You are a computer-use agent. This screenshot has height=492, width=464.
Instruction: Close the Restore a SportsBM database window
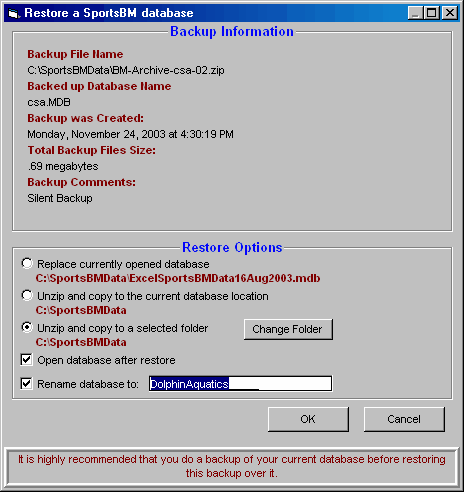tap(450, 13)
